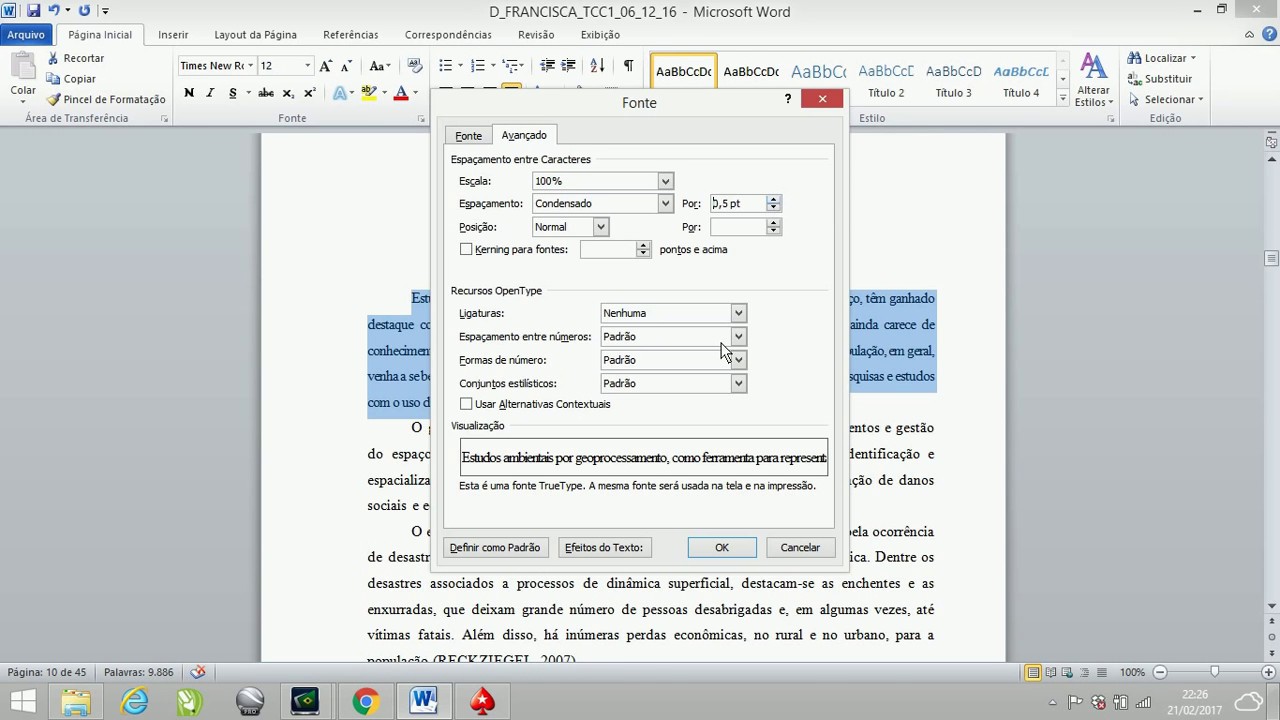Click the Copiar icon
The height and width of the screenshot is (720, 1280).
coord(53,79)
